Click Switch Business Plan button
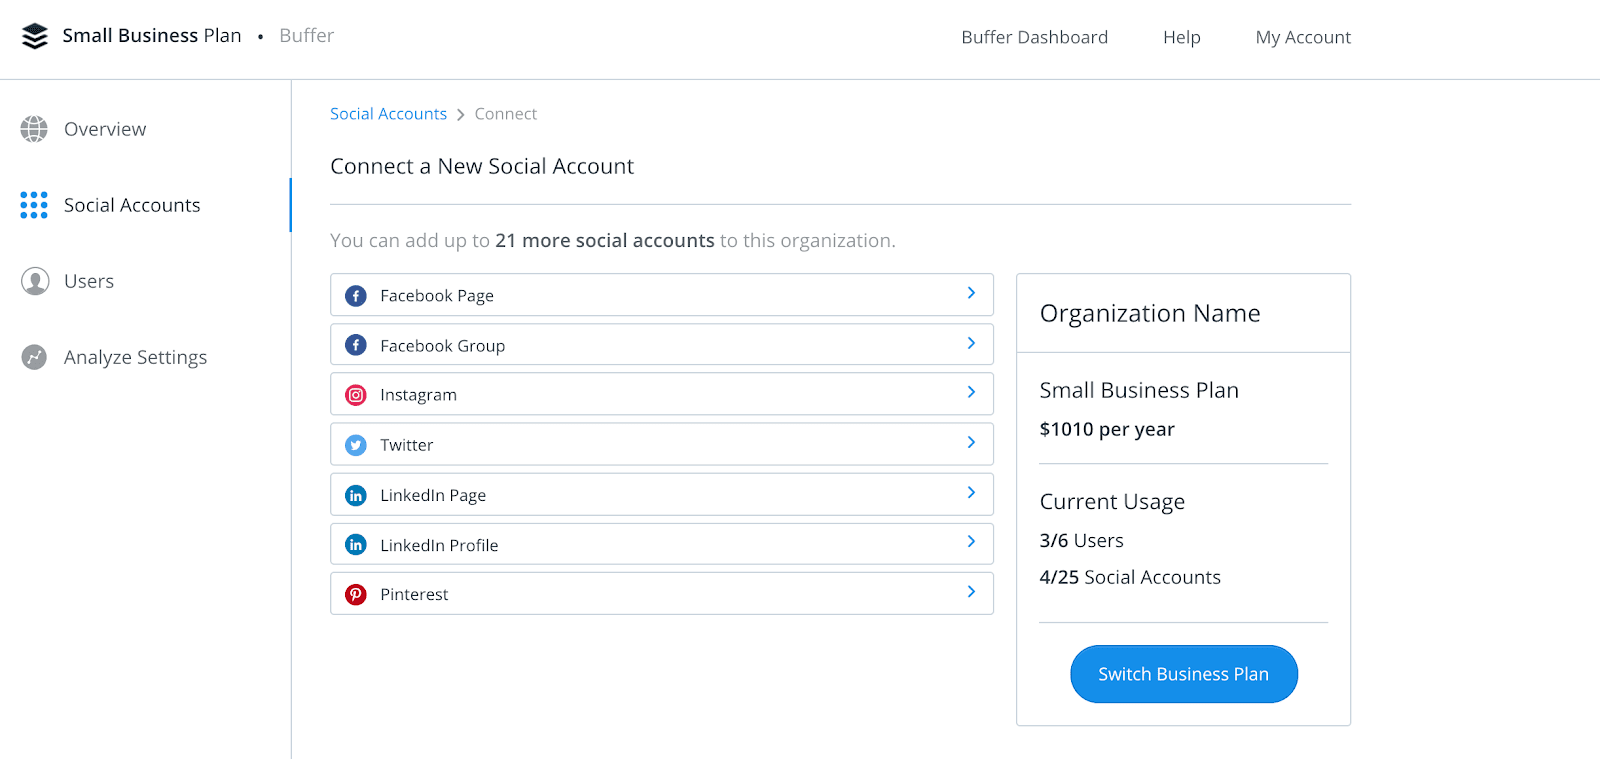 [1184, 674]
